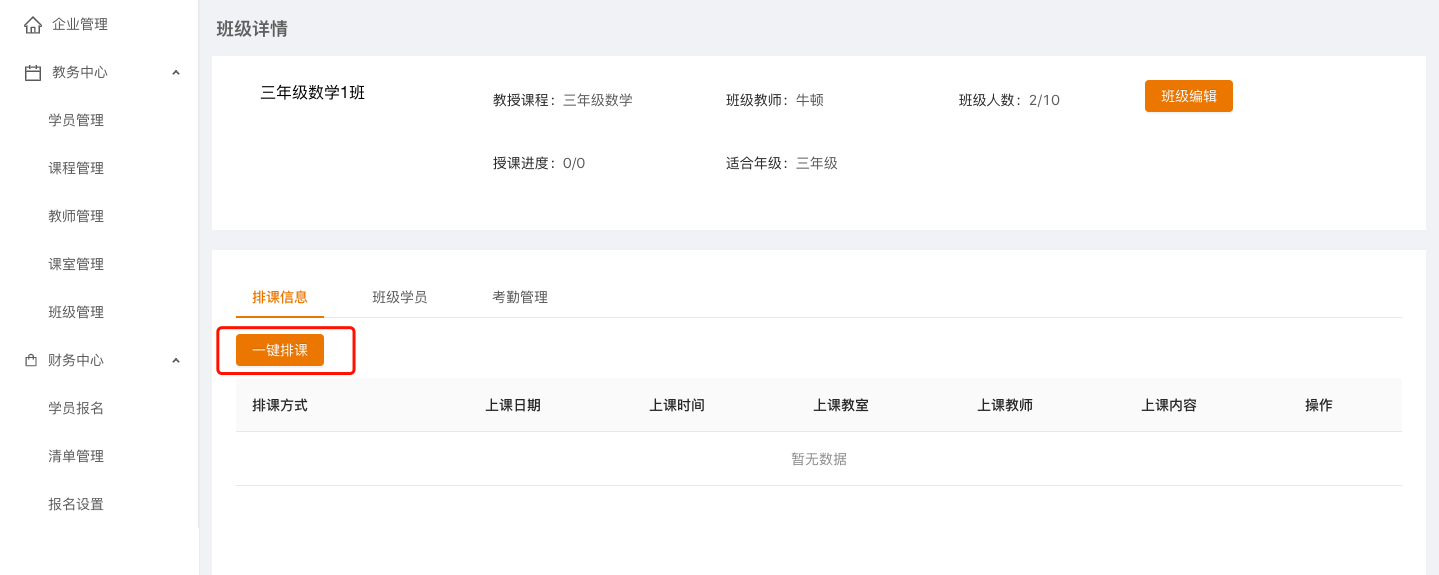The height and width of the screenshot is (575, 1439).
Task: Switch to the 班级学员 tab
Action: tap(399, 297)
